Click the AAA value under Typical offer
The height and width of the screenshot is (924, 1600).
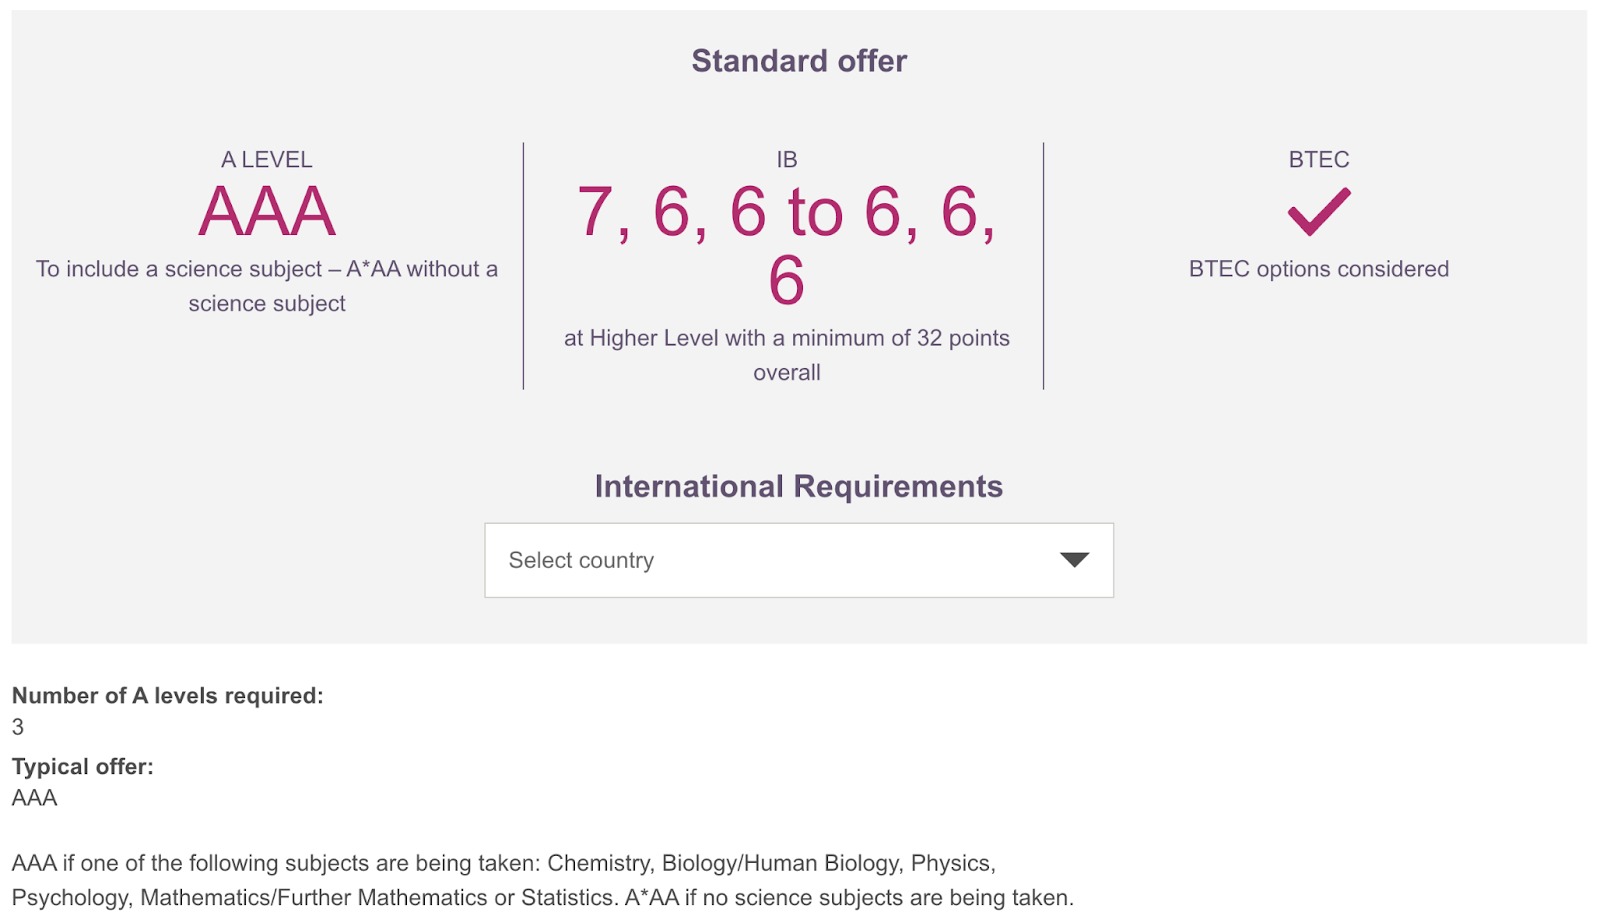pos(35,798)
